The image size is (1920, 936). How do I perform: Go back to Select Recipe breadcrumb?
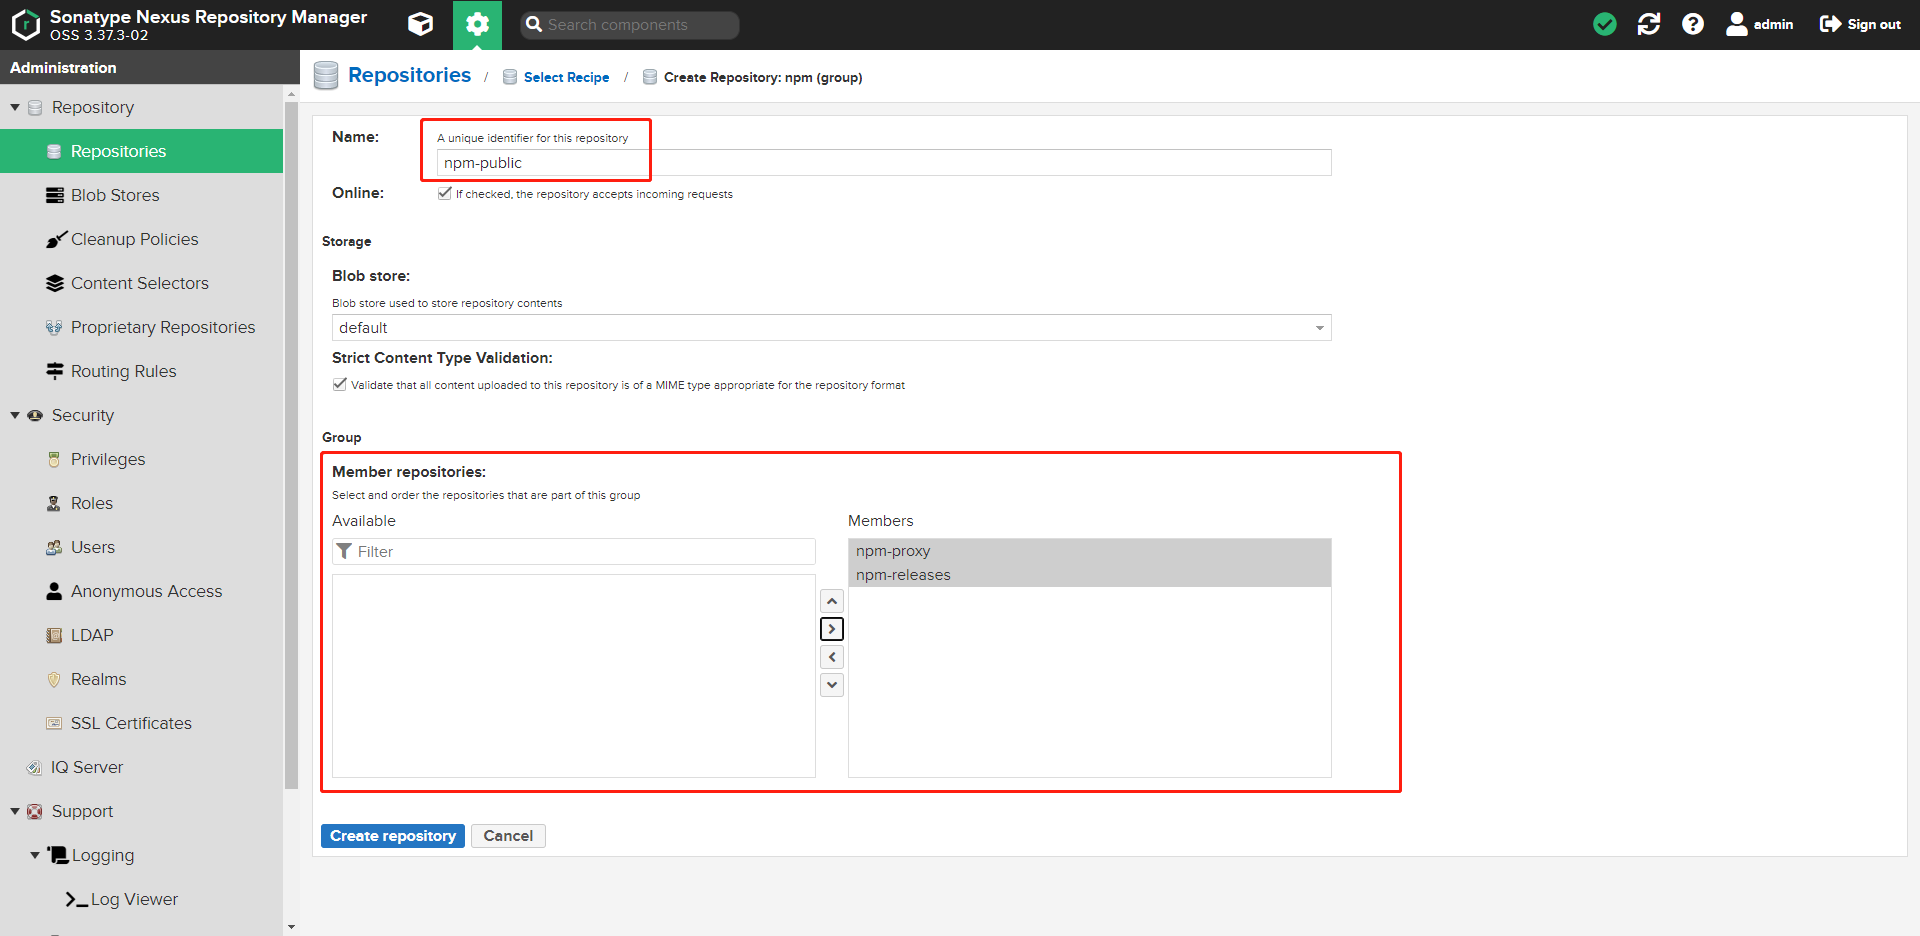566,77
